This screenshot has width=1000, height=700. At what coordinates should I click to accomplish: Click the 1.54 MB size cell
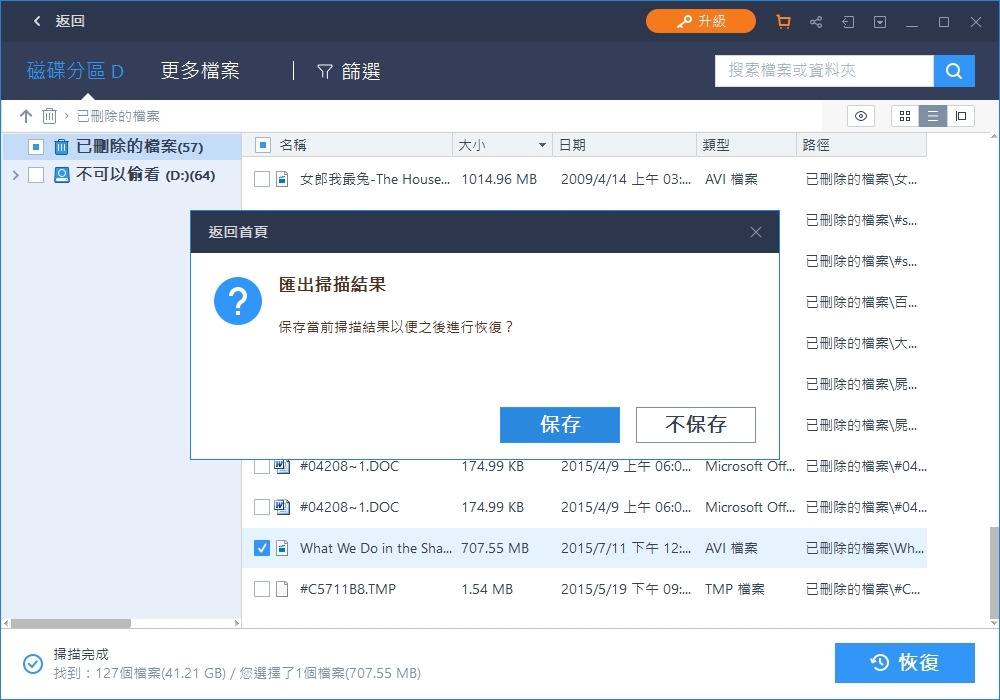coord(487,589)
